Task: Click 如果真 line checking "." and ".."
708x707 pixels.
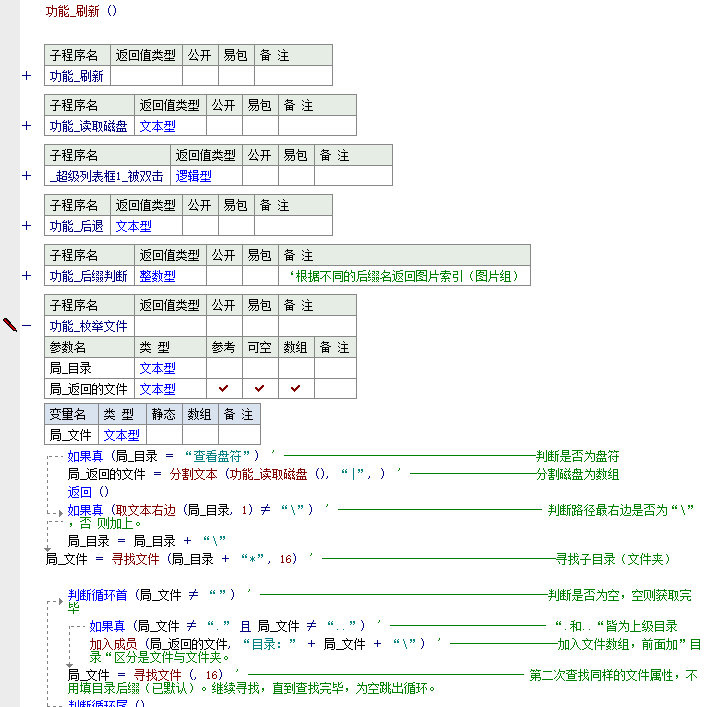Action: pos(227,626)
